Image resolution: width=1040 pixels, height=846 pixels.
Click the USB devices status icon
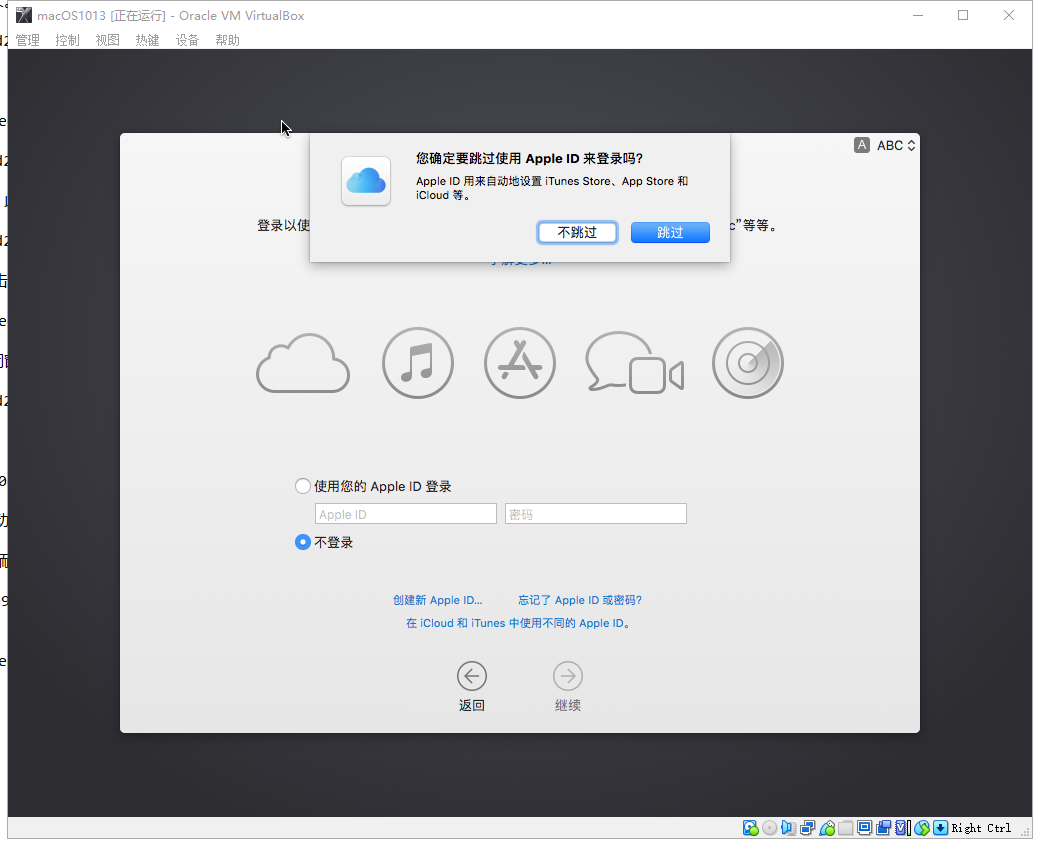click(x=827, y=828)
